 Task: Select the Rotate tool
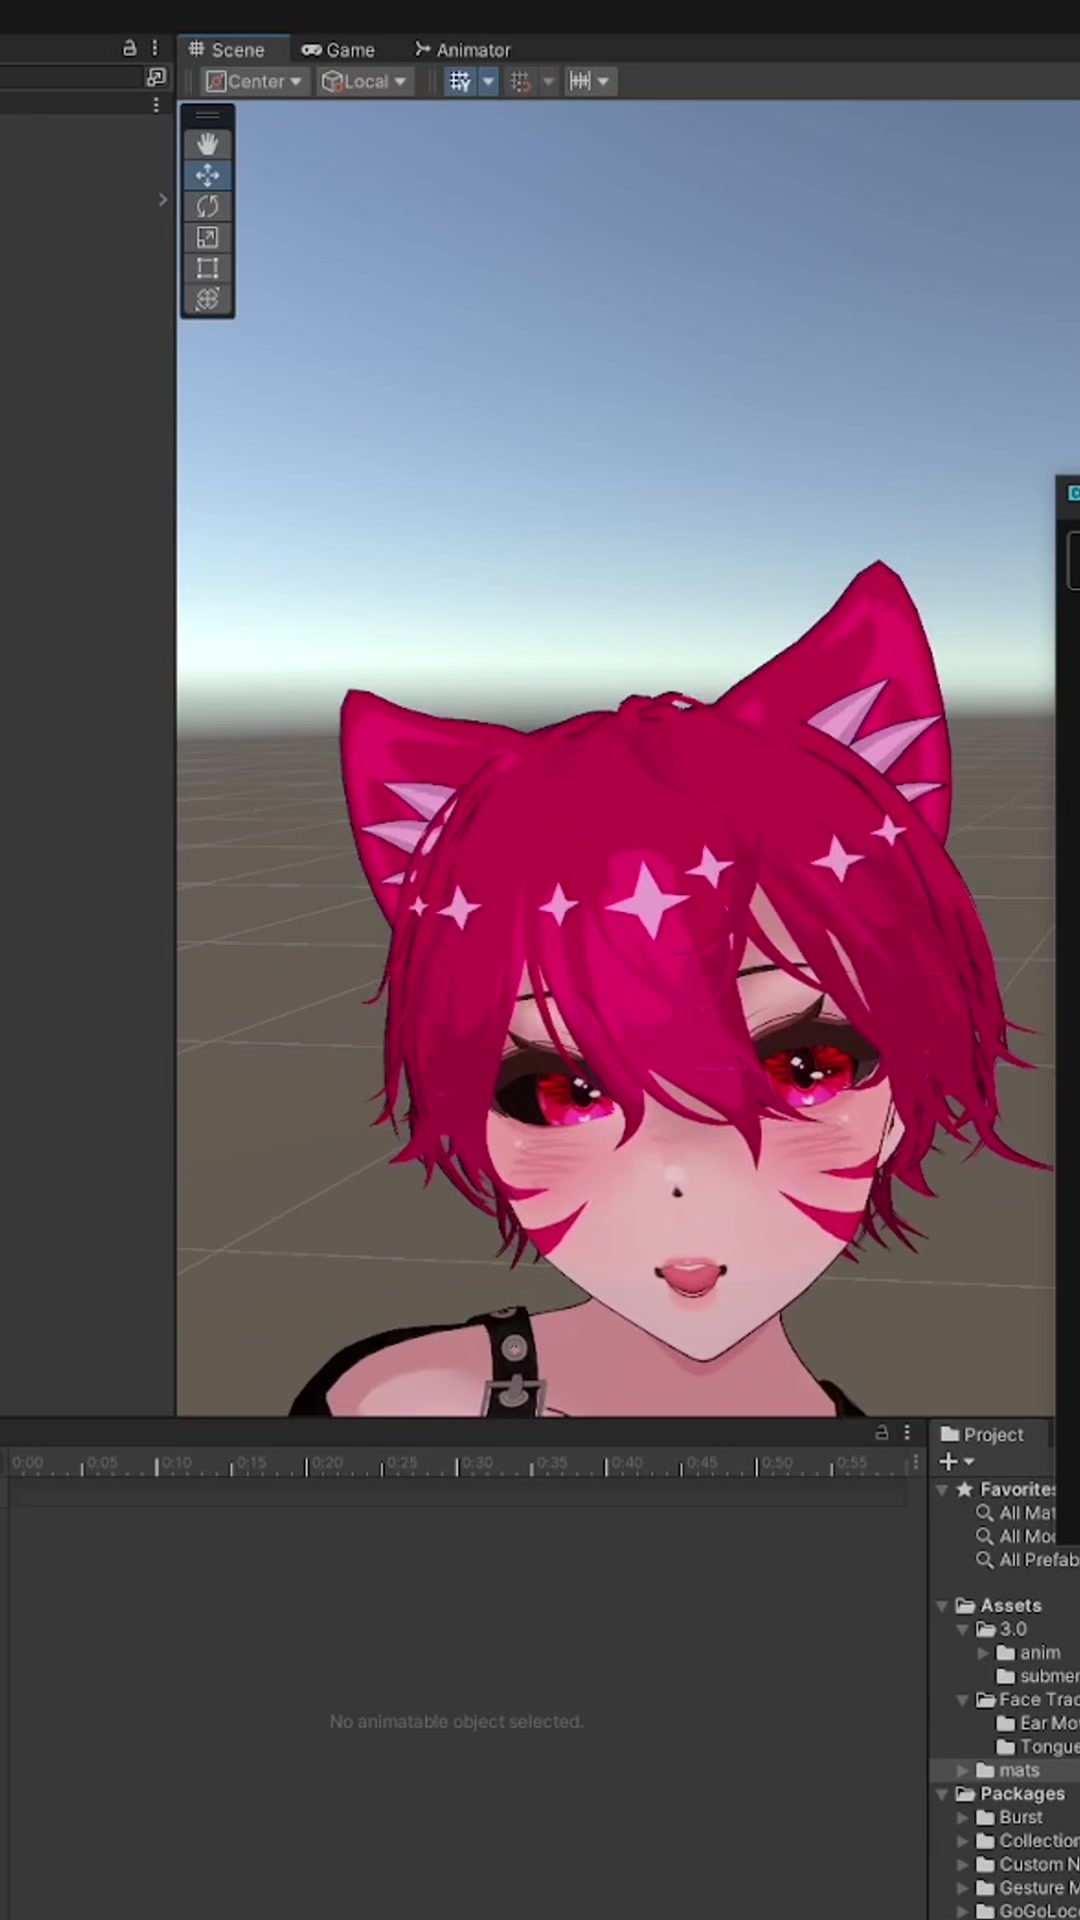(x=207, y=206)
